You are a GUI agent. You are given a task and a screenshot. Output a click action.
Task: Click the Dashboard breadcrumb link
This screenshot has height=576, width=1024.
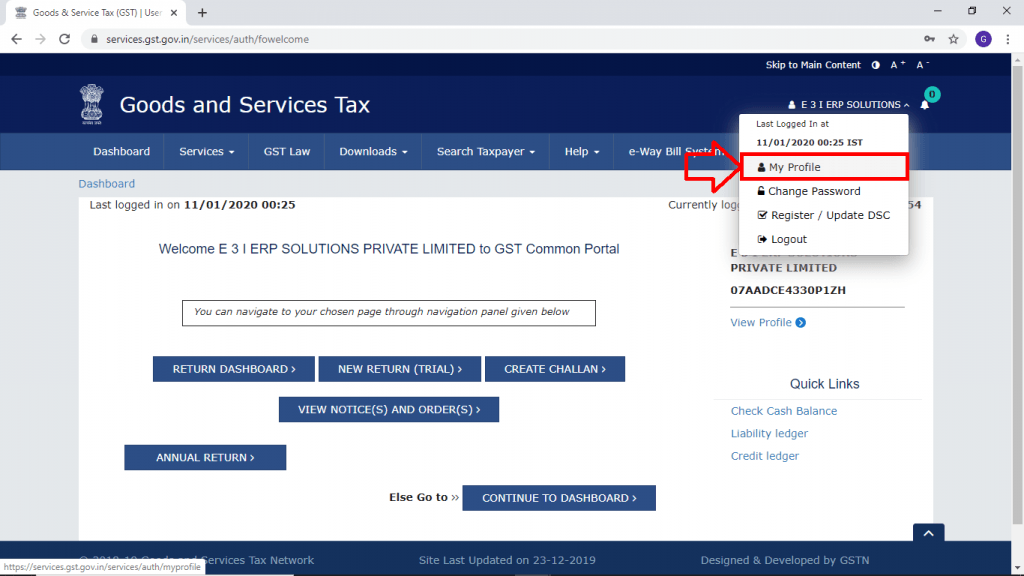click(x=106, y=184)
